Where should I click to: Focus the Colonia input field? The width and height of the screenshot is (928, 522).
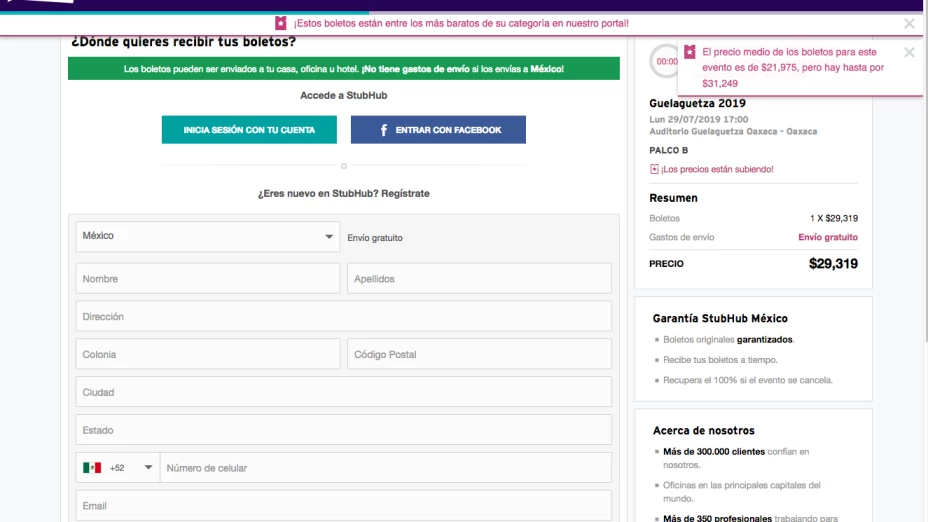[208, 355]
